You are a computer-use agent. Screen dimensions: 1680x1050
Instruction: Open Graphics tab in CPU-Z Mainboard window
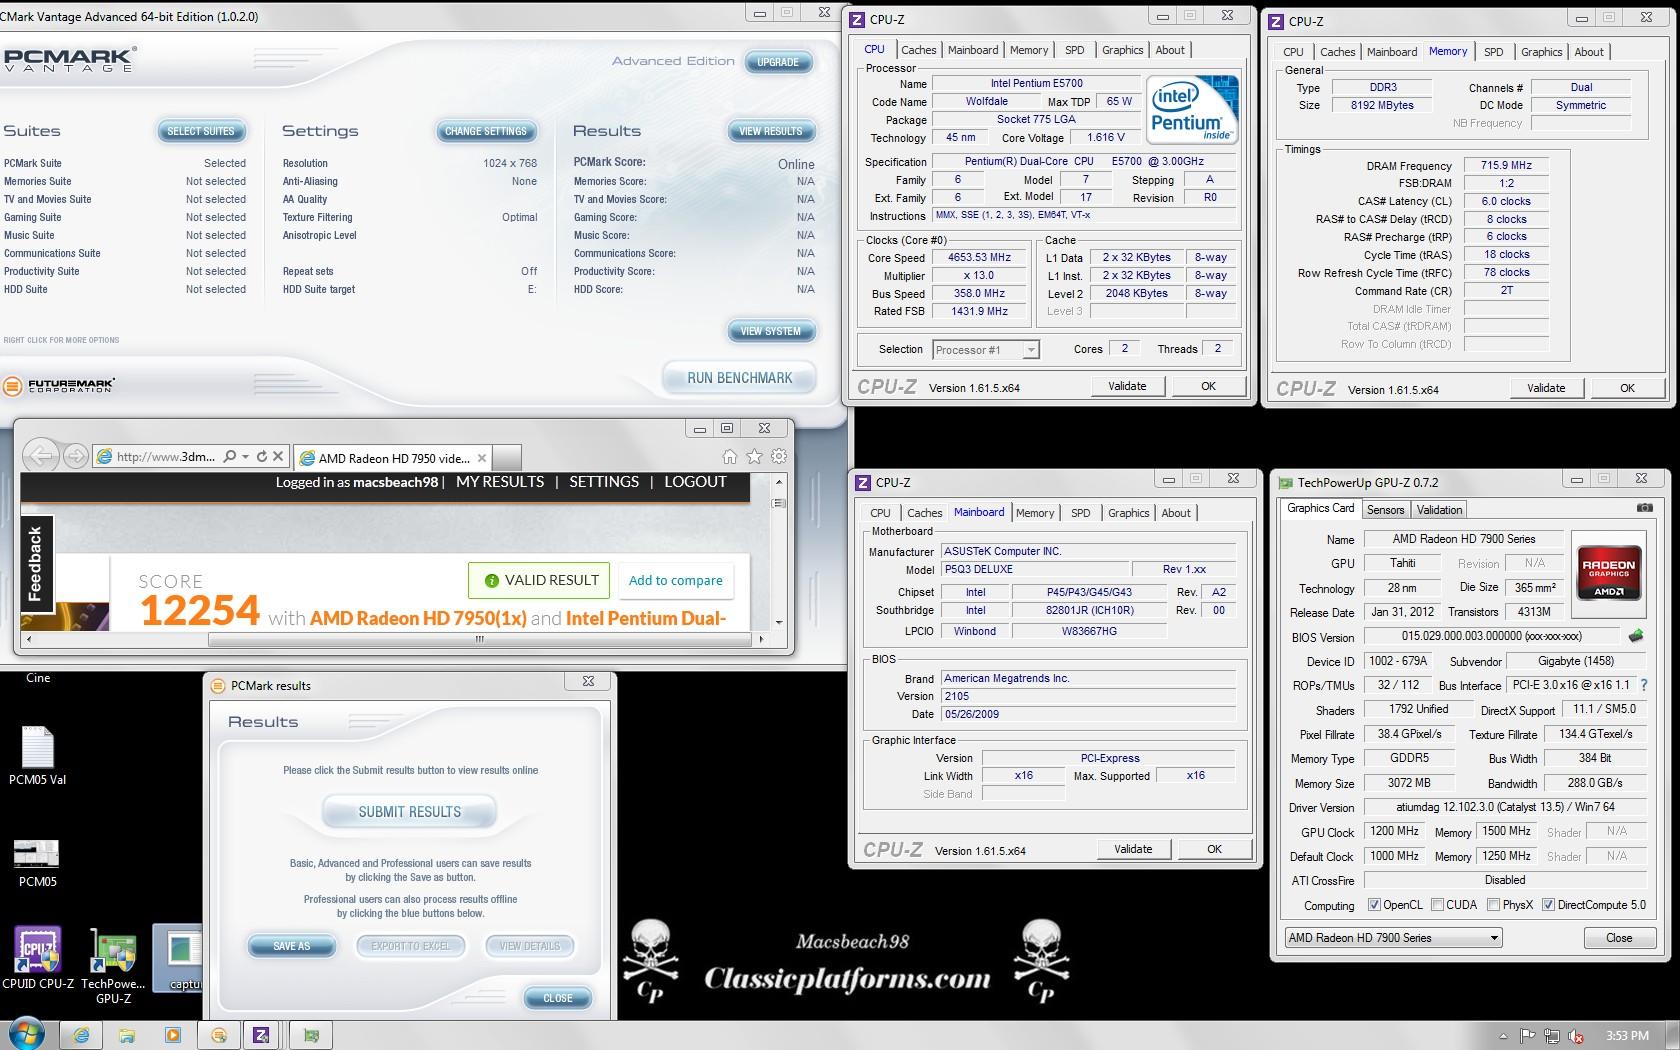[x=1128, y=513]
